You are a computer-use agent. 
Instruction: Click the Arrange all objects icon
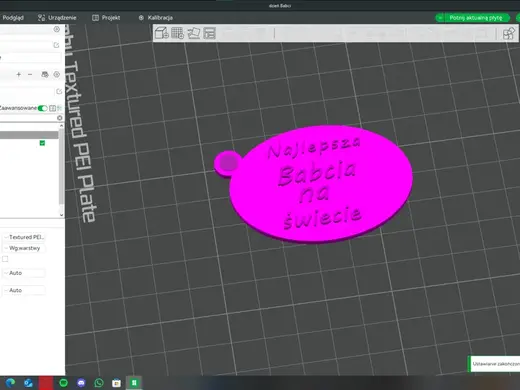coord(209,33)
